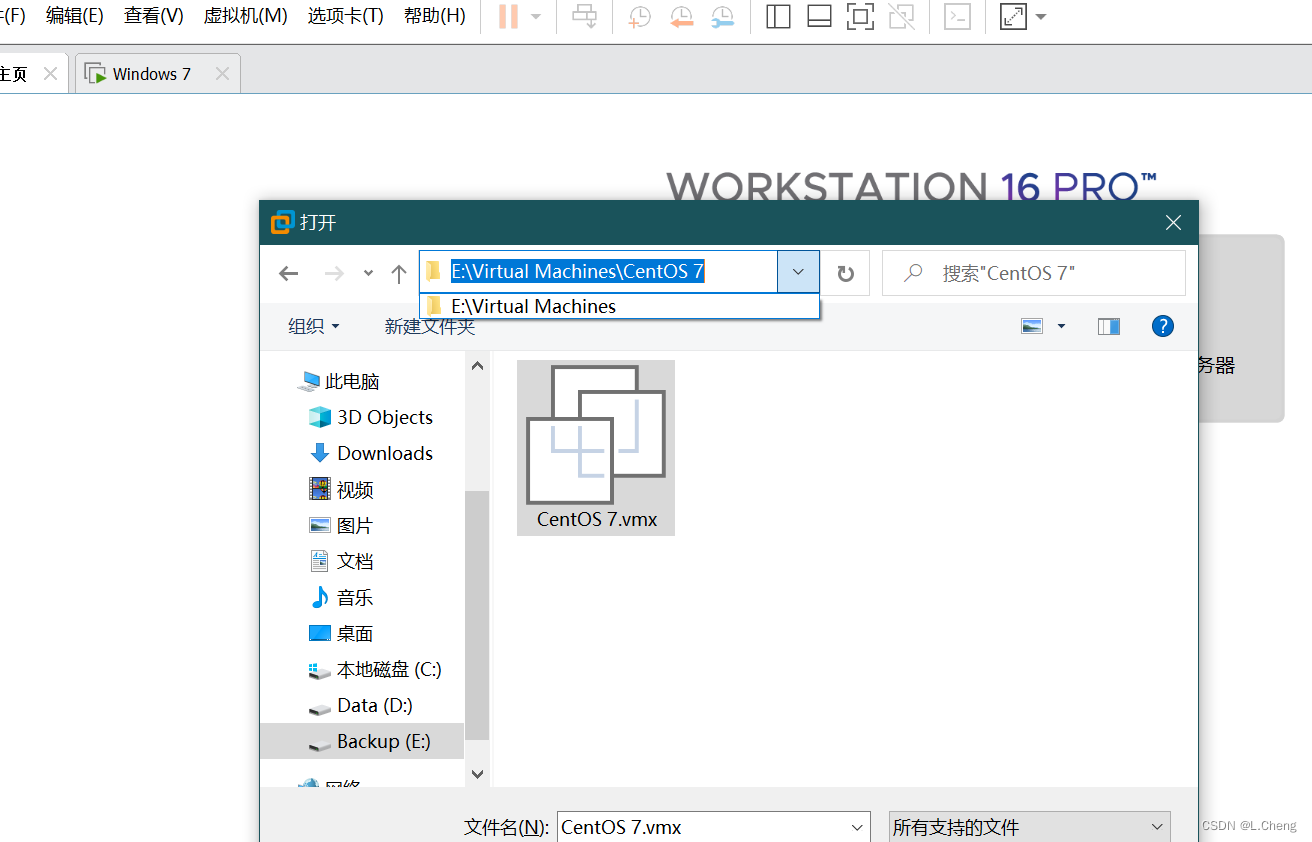Show or hide the thumbnail bar
The width and height of the screenshot is (1312, 842).
(x=819, y=17)
